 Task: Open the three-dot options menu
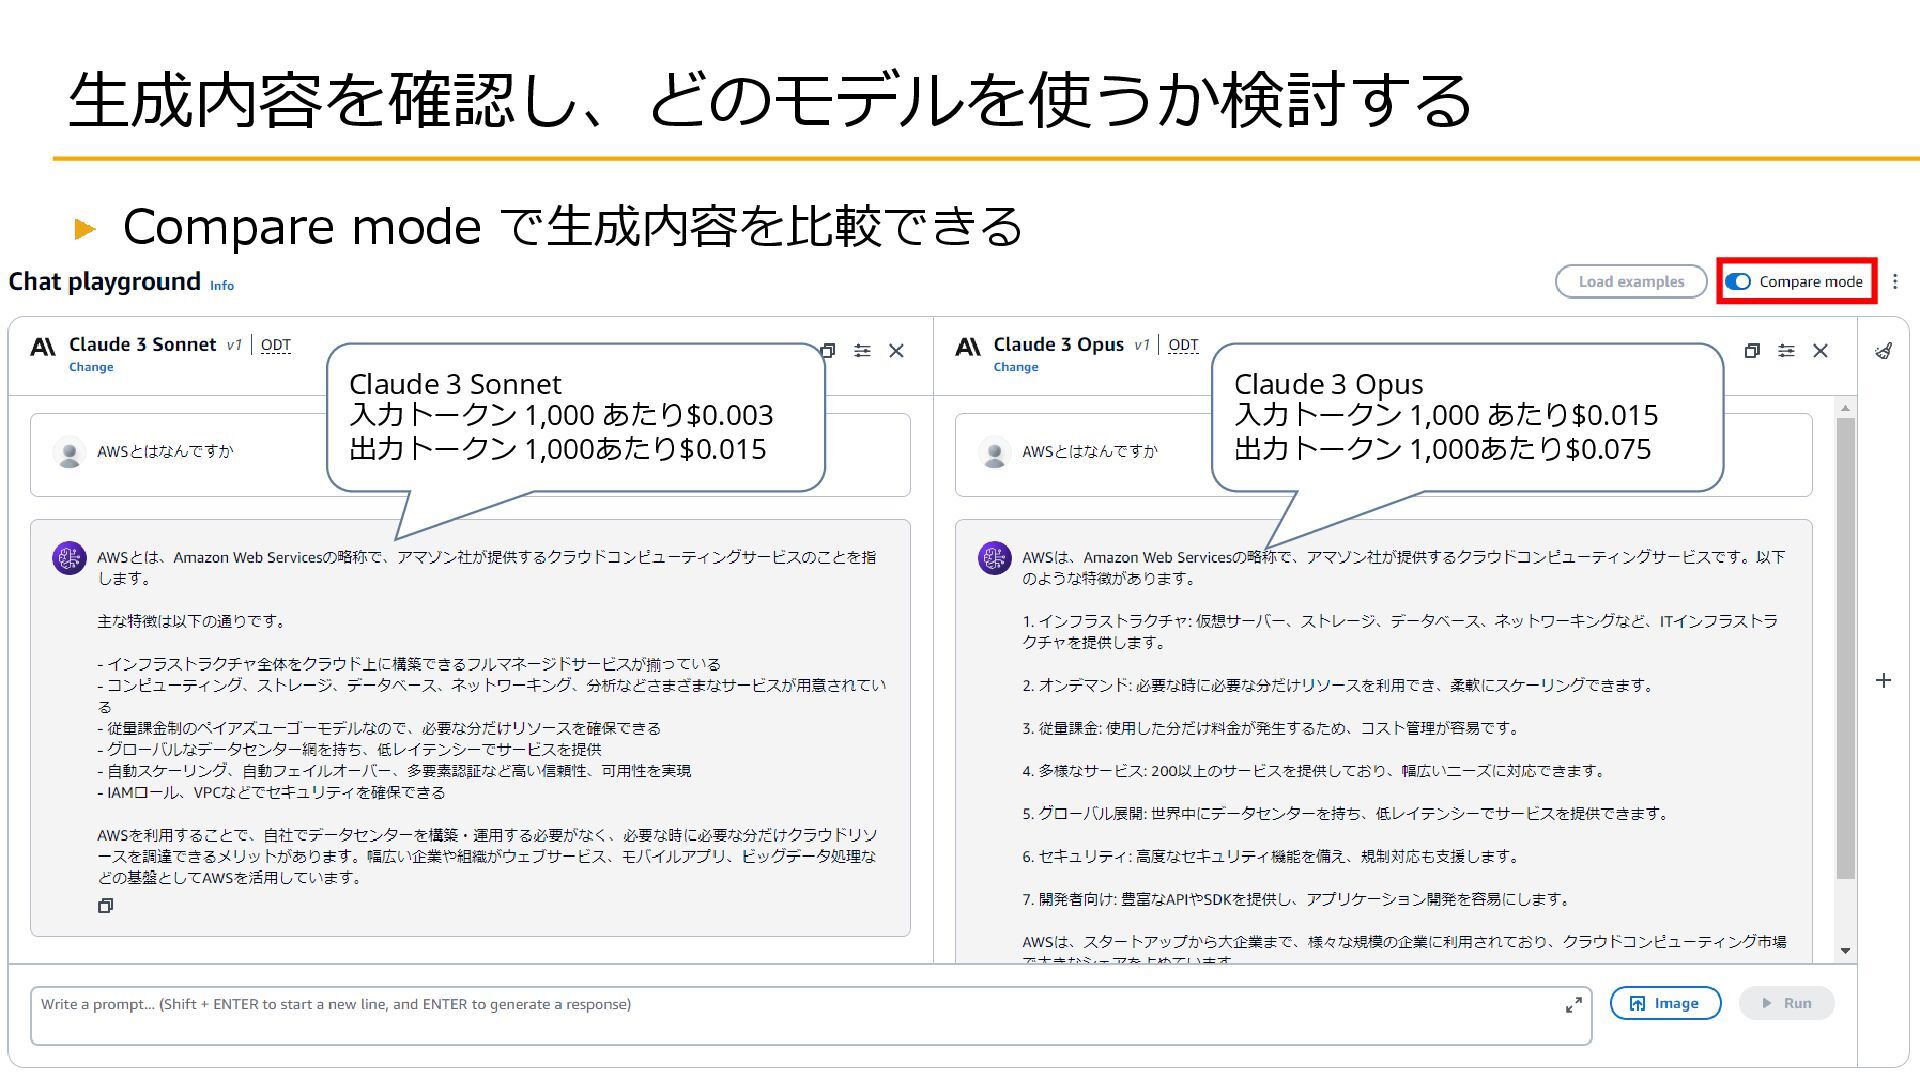click(1895, 282)
